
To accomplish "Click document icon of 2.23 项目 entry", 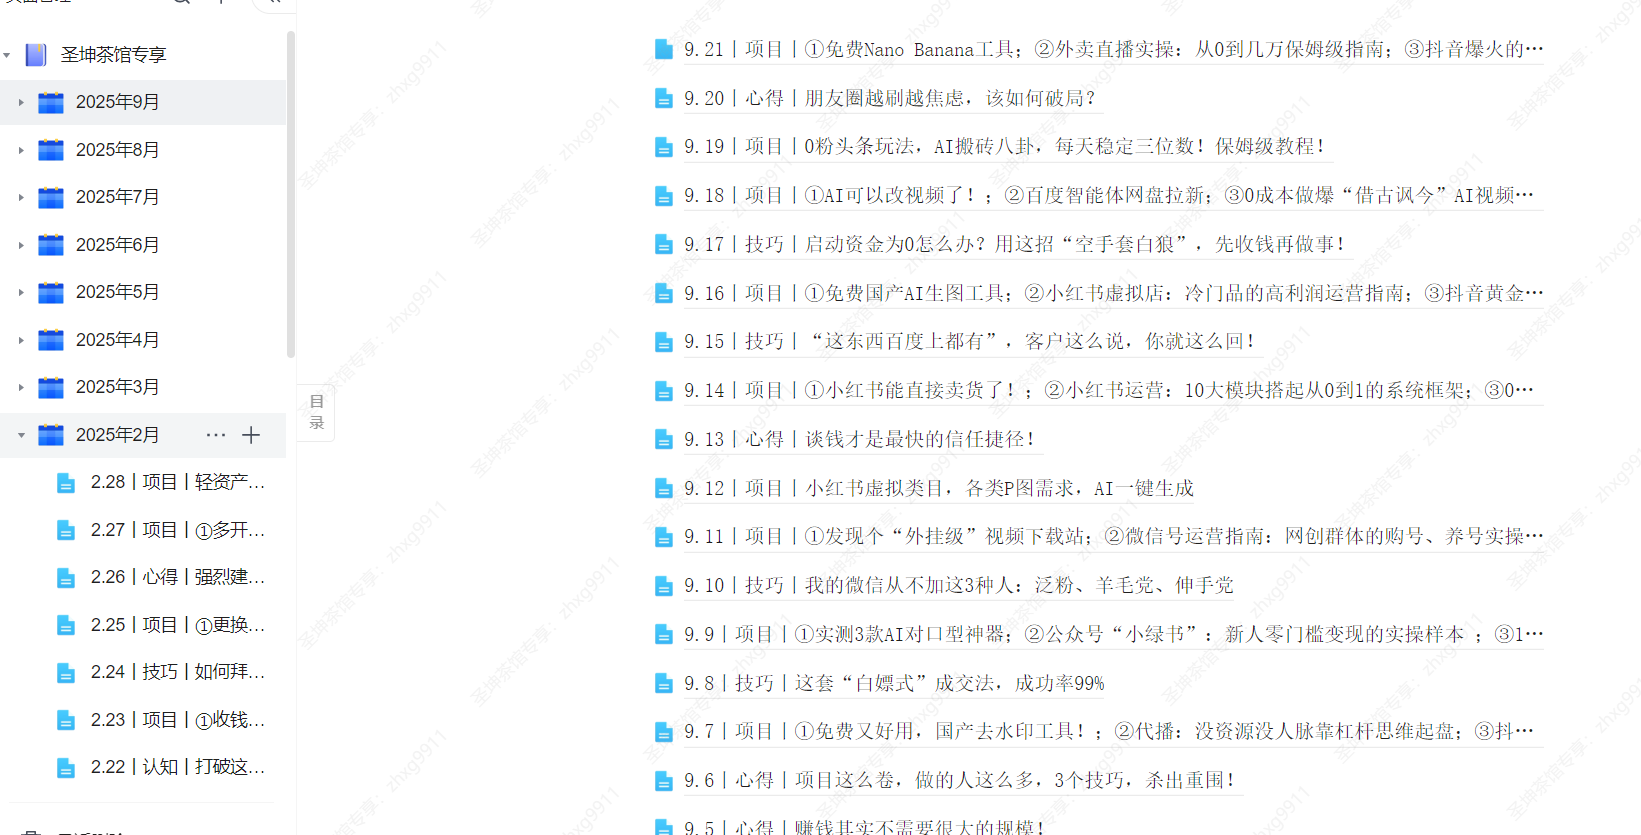I will [x=66, y=720].
